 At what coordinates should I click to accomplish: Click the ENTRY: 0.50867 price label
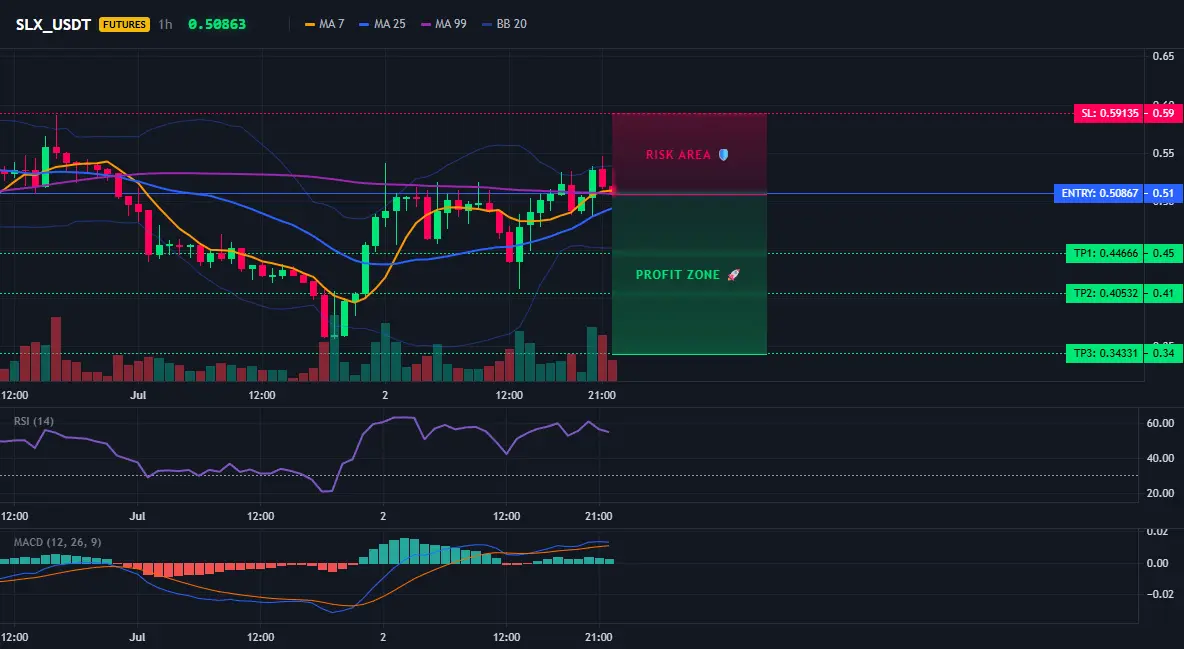[x=1099, y=193]
